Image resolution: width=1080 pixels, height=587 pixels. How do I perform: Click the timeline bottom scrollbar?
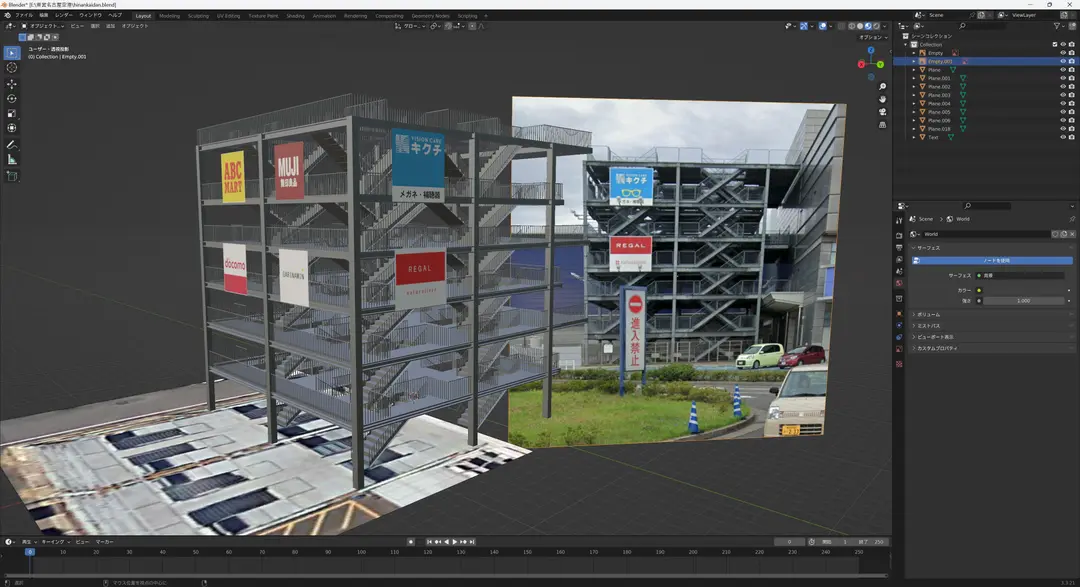point(446,575)
